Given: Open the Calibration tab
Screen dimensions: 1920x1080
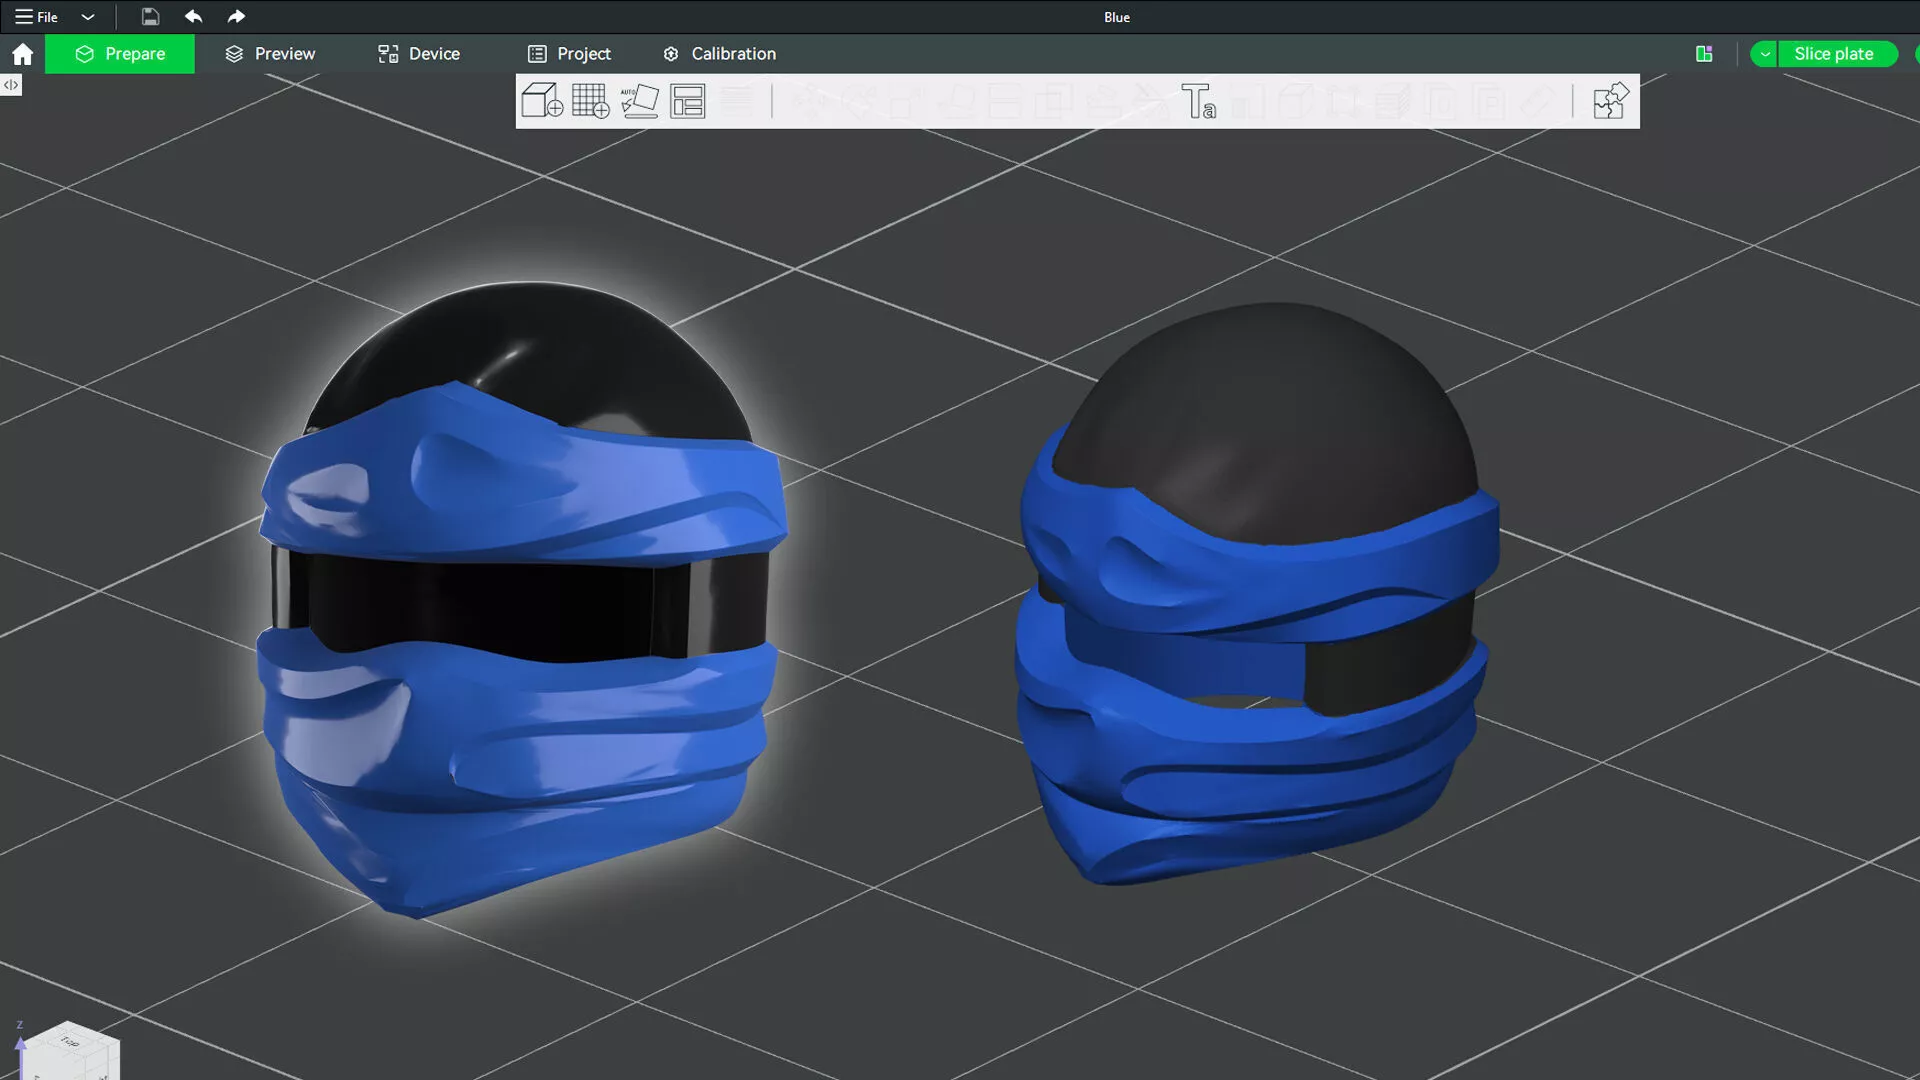Looking at the screenshot, I should click(719, 54).
